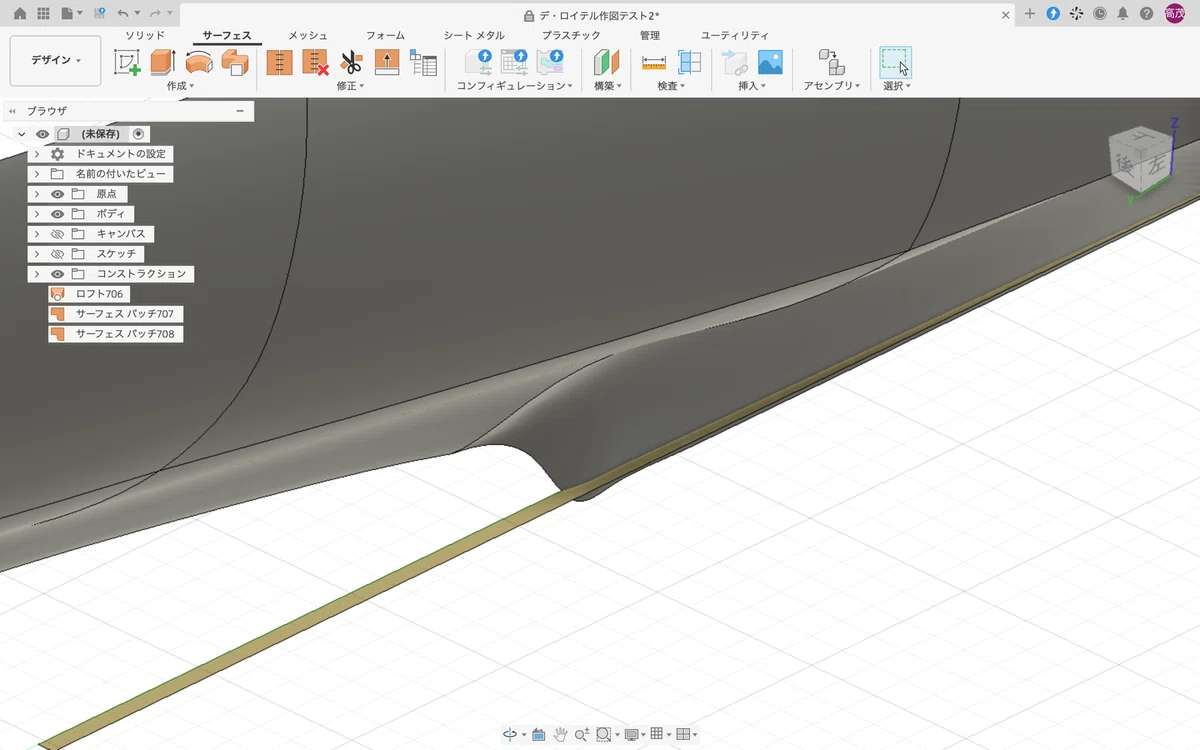Open the 挿入 dropdown menu
The height and width of the screenshot is (750, 1200).
click(x=752, y=87)
